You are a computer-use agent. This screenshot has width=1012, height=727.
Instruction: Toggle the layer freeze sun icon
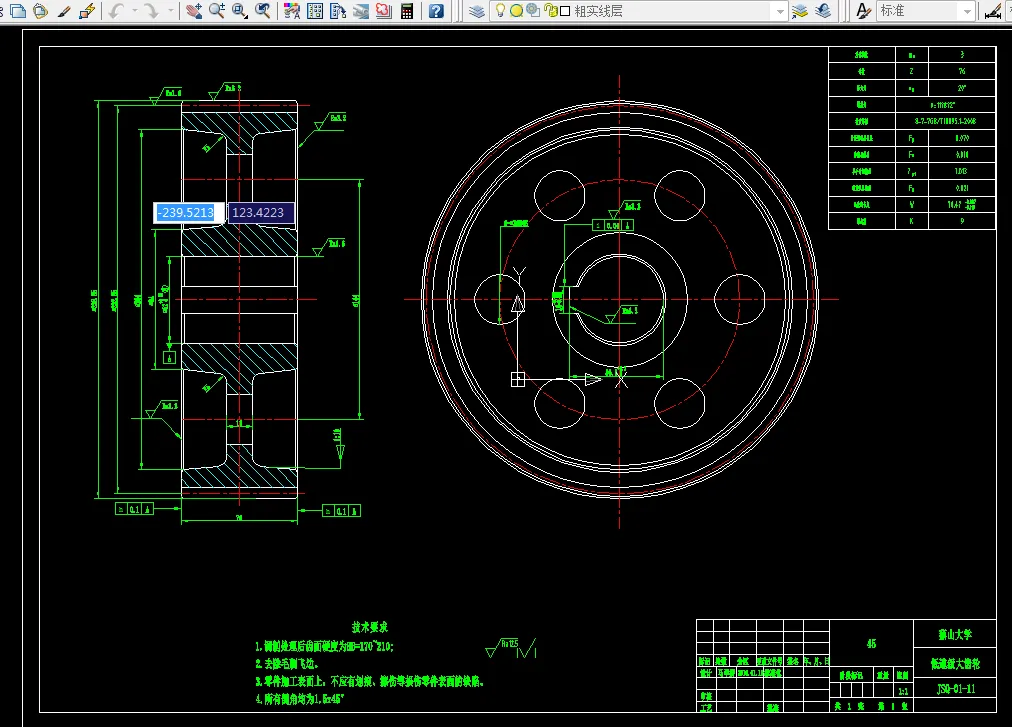[516, 11]
